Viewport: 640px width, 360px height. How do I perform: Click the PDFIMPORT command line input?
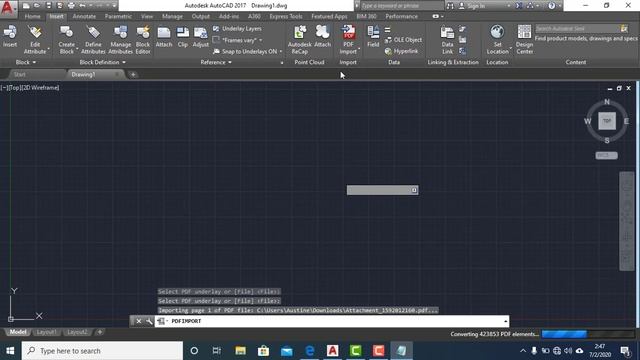point(331,321)
